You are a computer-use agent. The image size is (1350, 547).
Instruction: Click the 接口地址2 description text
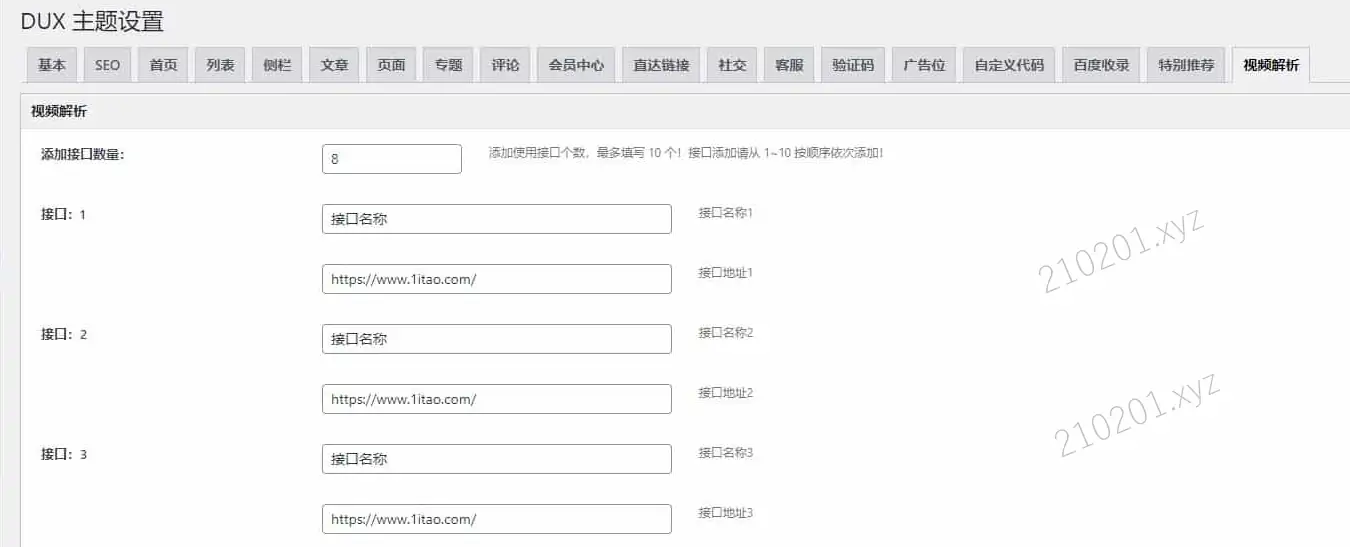tap(725, 393)
